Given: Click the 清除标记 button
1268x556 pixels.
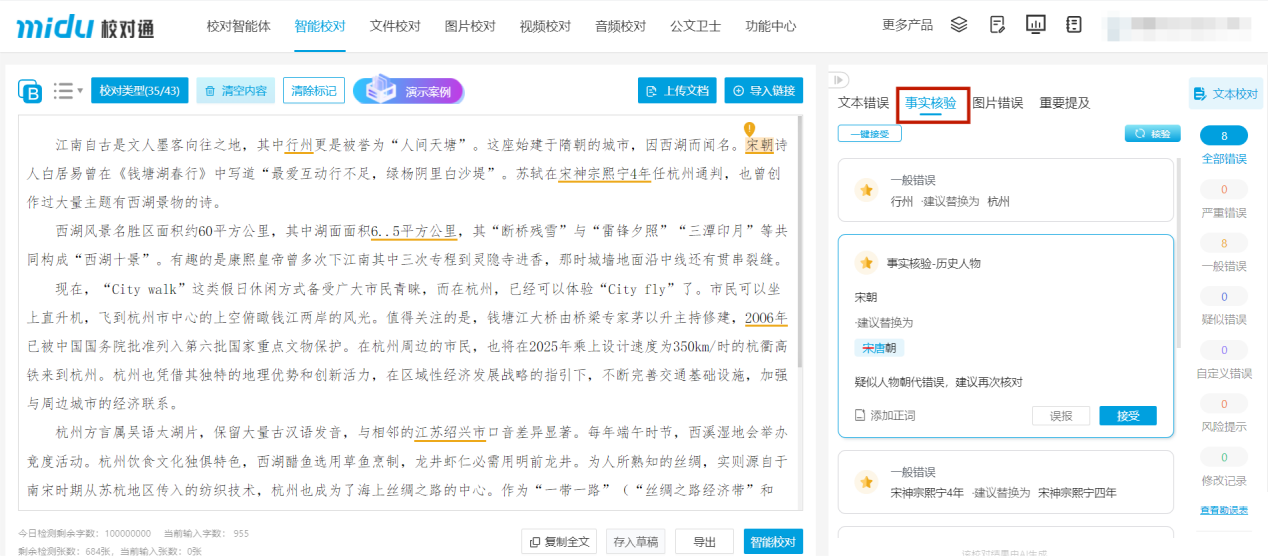Looking at the screenshot, I should tap(314, 91).
